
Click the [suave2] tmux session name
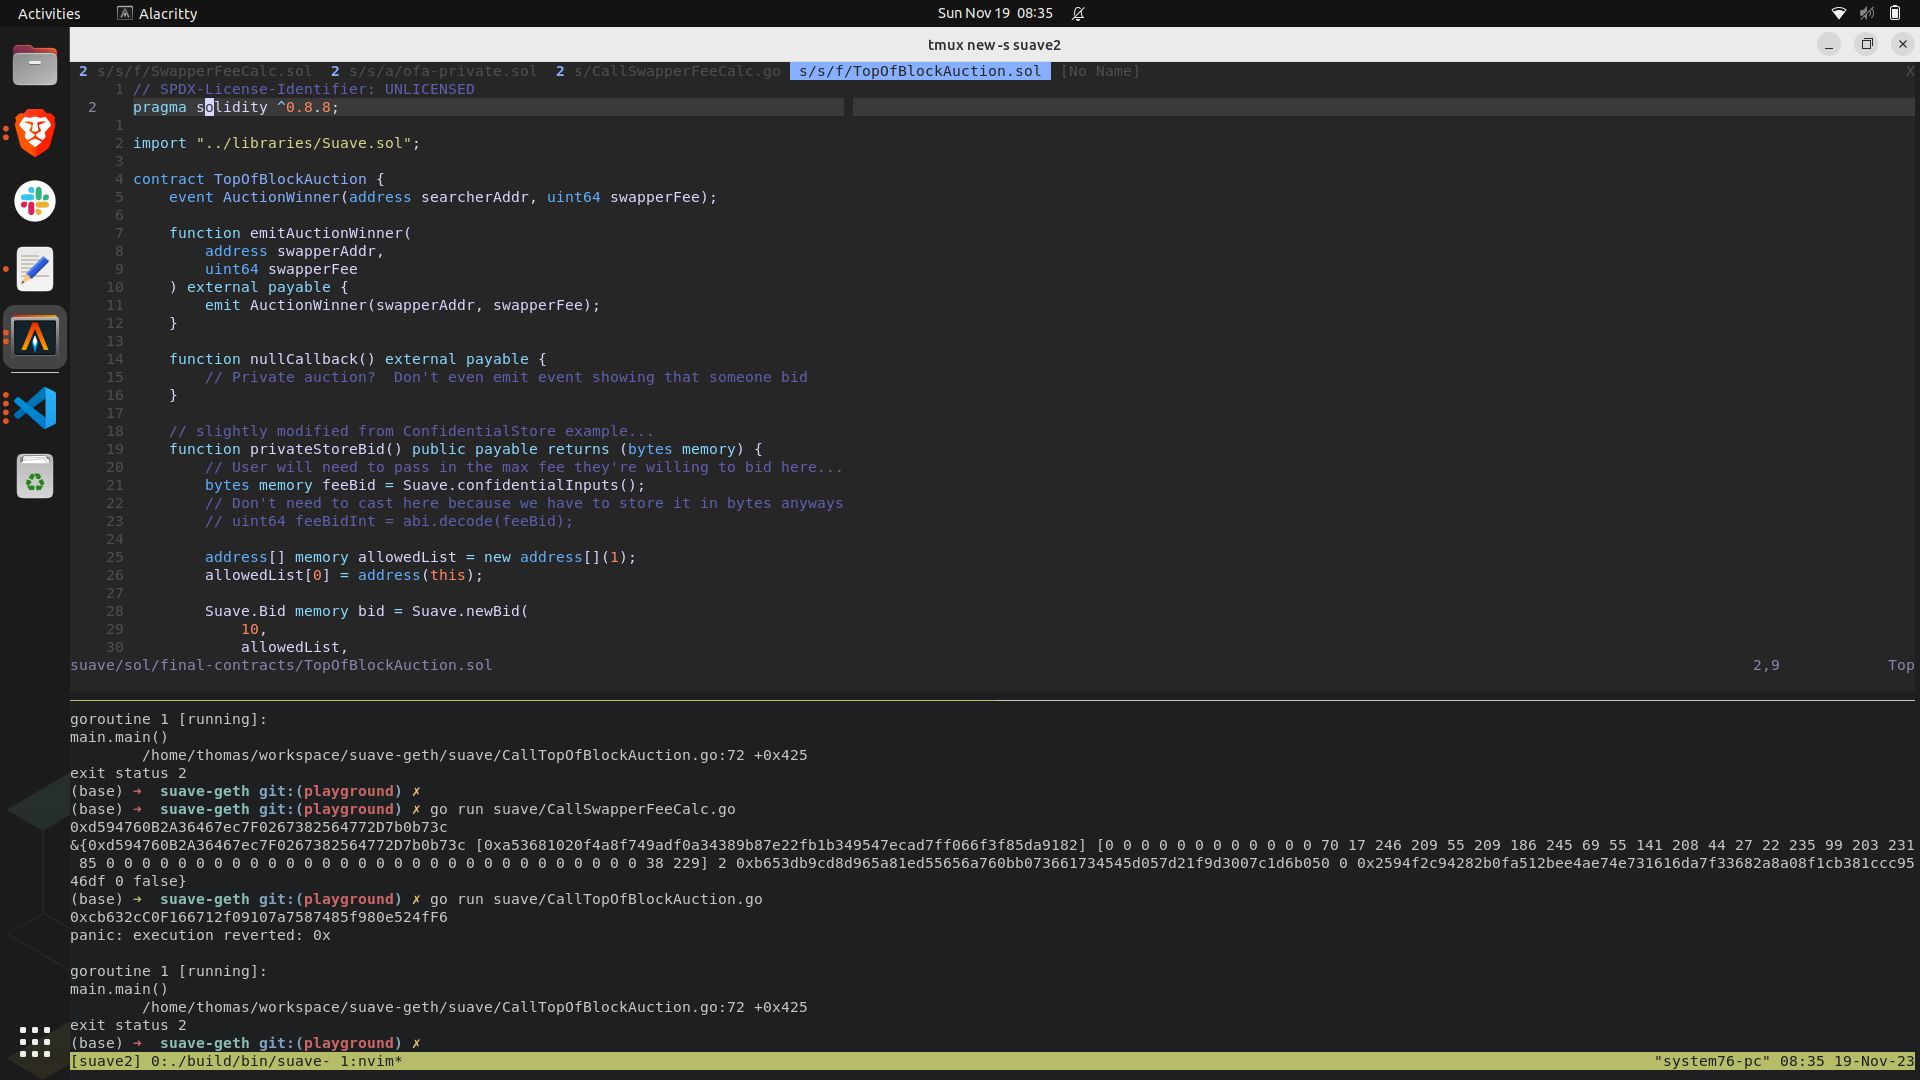(x=106, y=1061)
